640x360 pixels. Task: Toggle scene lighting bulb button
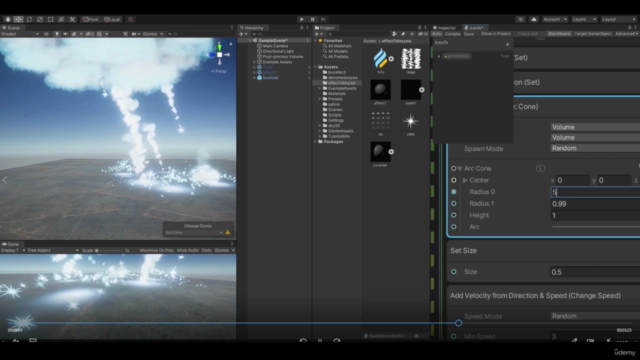(x=57, y=34)
